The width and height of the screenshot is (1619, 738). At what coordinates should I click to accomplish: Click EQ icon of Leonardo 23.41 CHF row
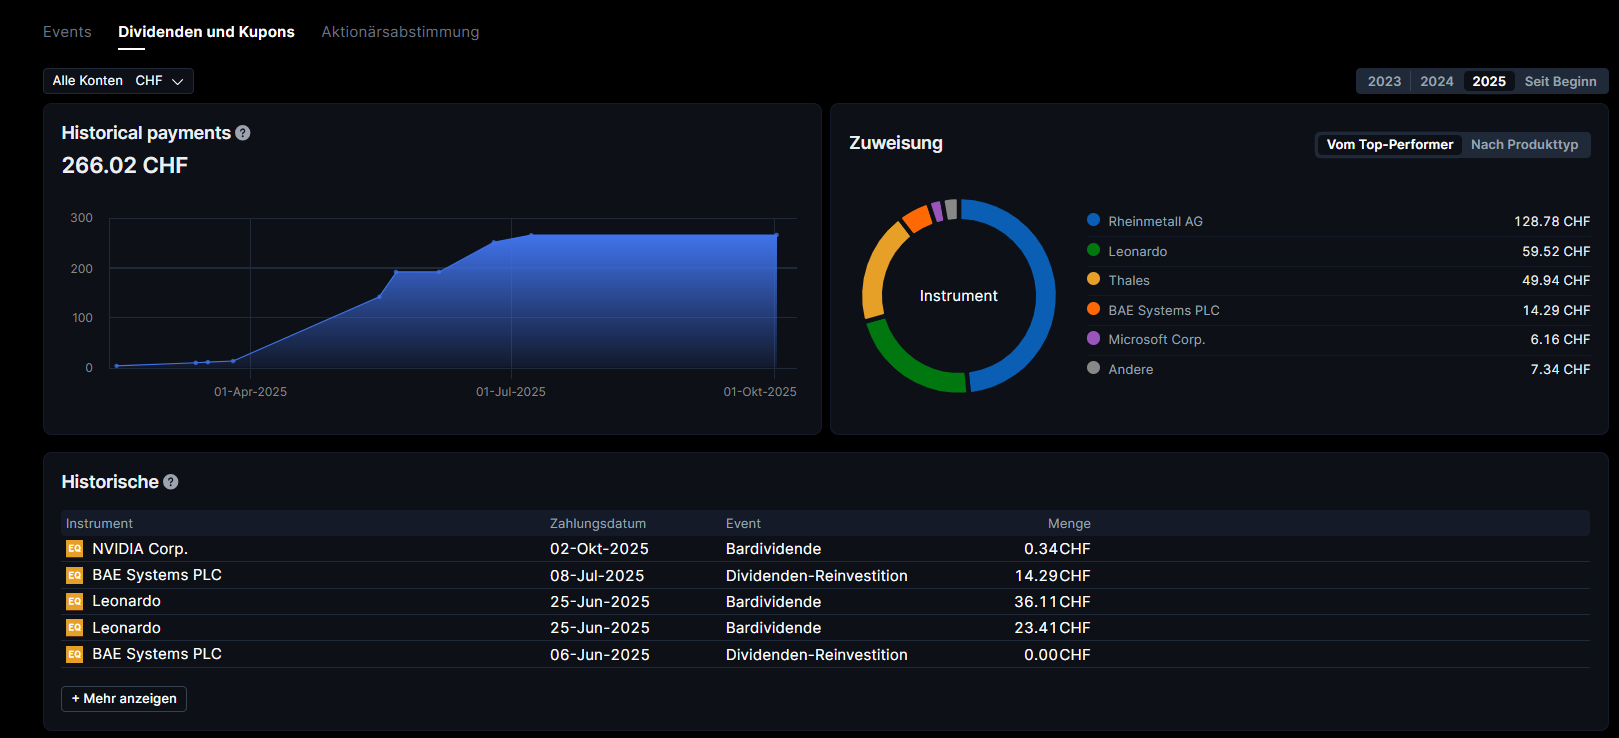tap(74, 628)
